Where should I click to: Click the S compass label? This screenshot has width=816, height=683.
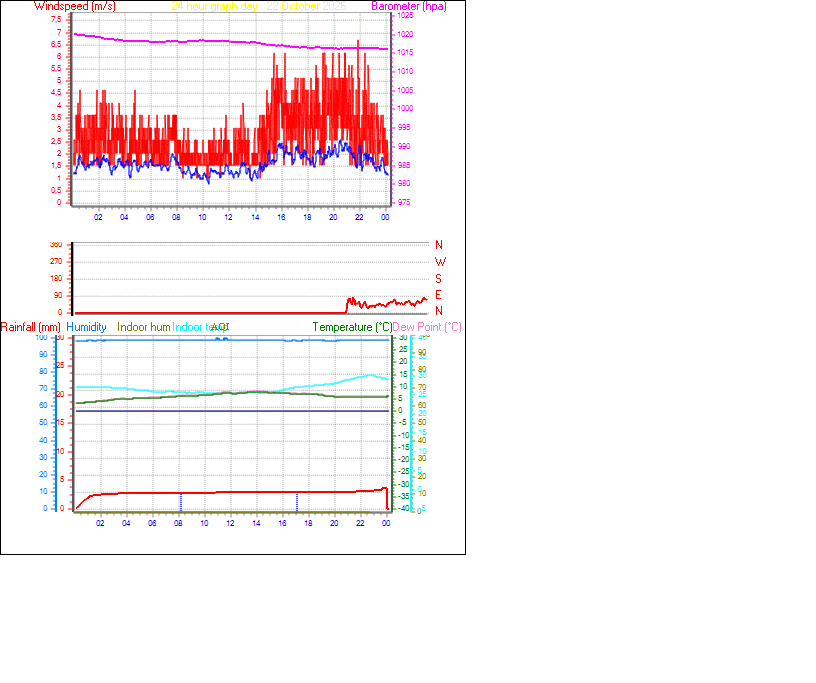(x=439, y=279)
